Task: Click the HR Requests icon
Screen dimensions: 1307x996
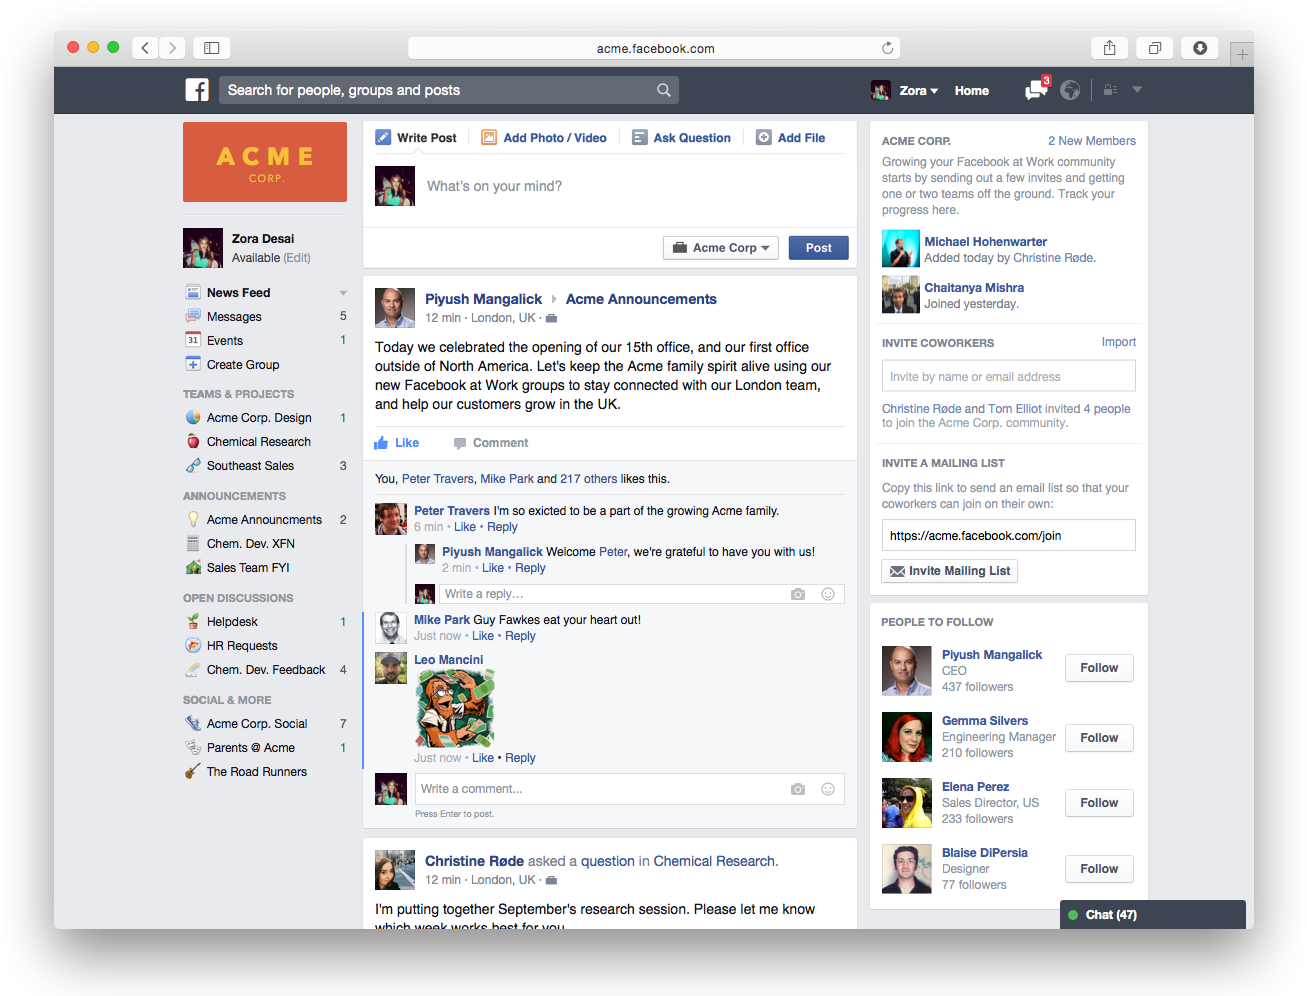Action: pos(193,645)
